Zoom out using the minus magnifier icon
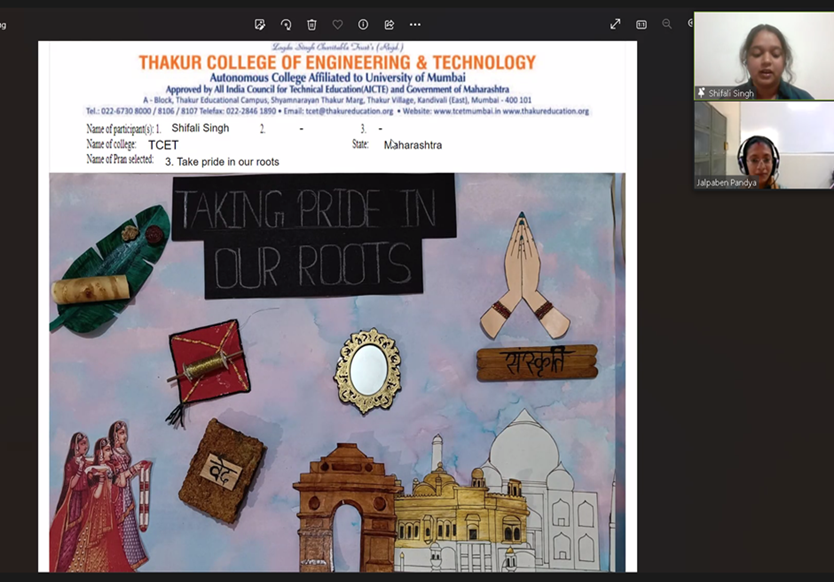 [x=667, y=24]
